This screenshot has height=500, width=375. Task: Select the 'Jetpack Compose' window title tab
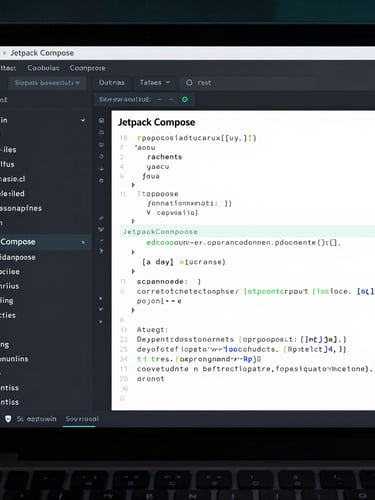pyautogui.click(x=42, y=53)
